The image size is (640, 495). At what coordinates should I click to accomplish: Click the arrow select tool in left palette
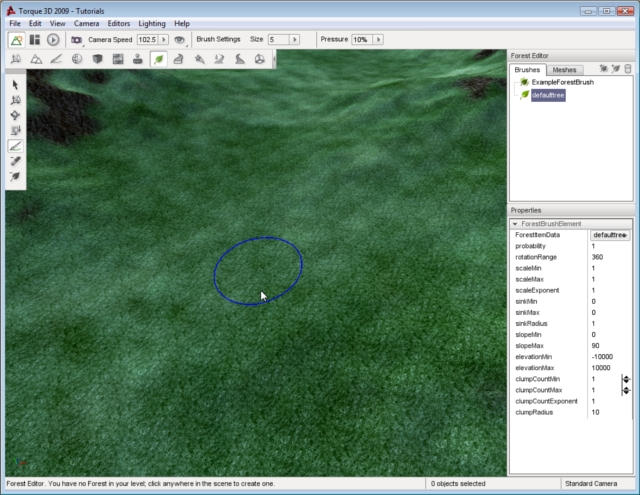pyautogui.click(x=15, y=84)
